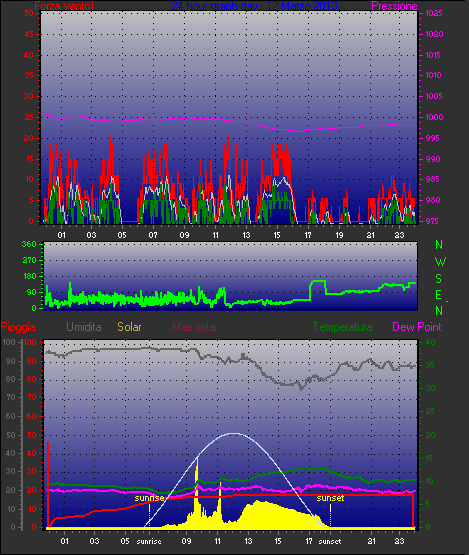Click the 24 hour graph day title
Viewport: 469px width, 555px height.
[x=254, y=5]
